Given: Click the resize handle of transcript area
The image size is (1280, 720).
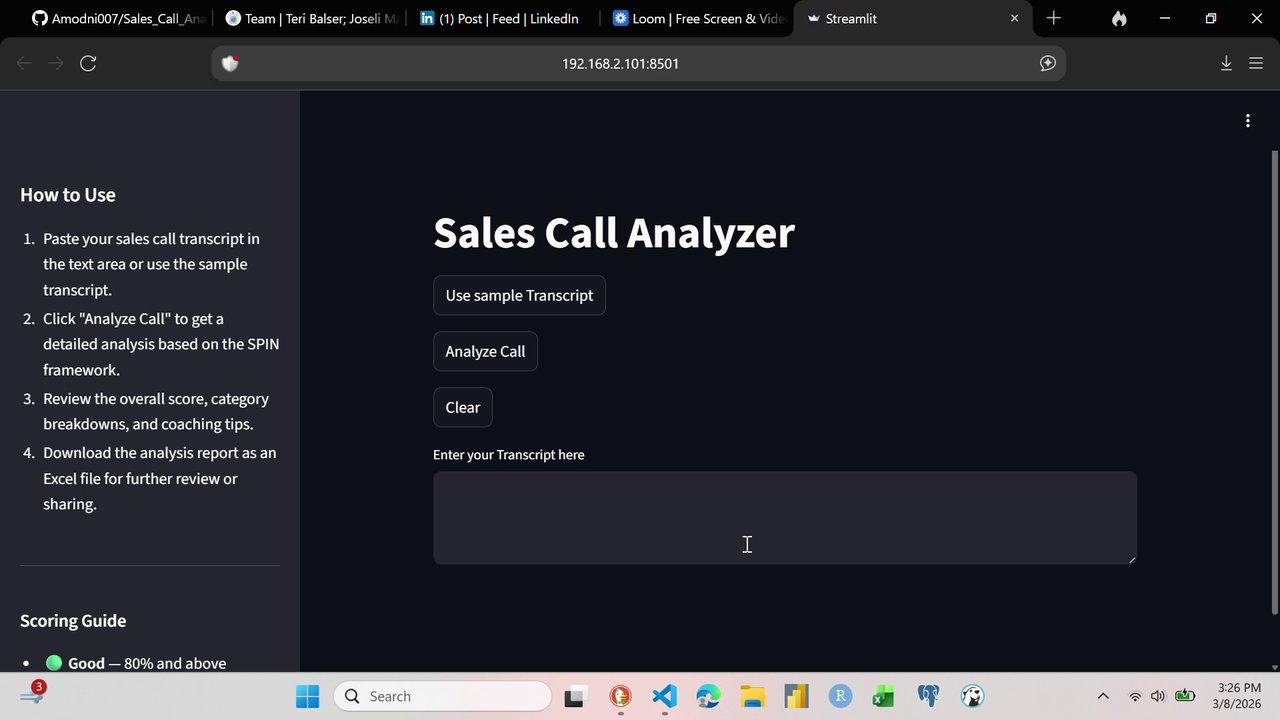Looking at the screenshot, I should 1132,559.
